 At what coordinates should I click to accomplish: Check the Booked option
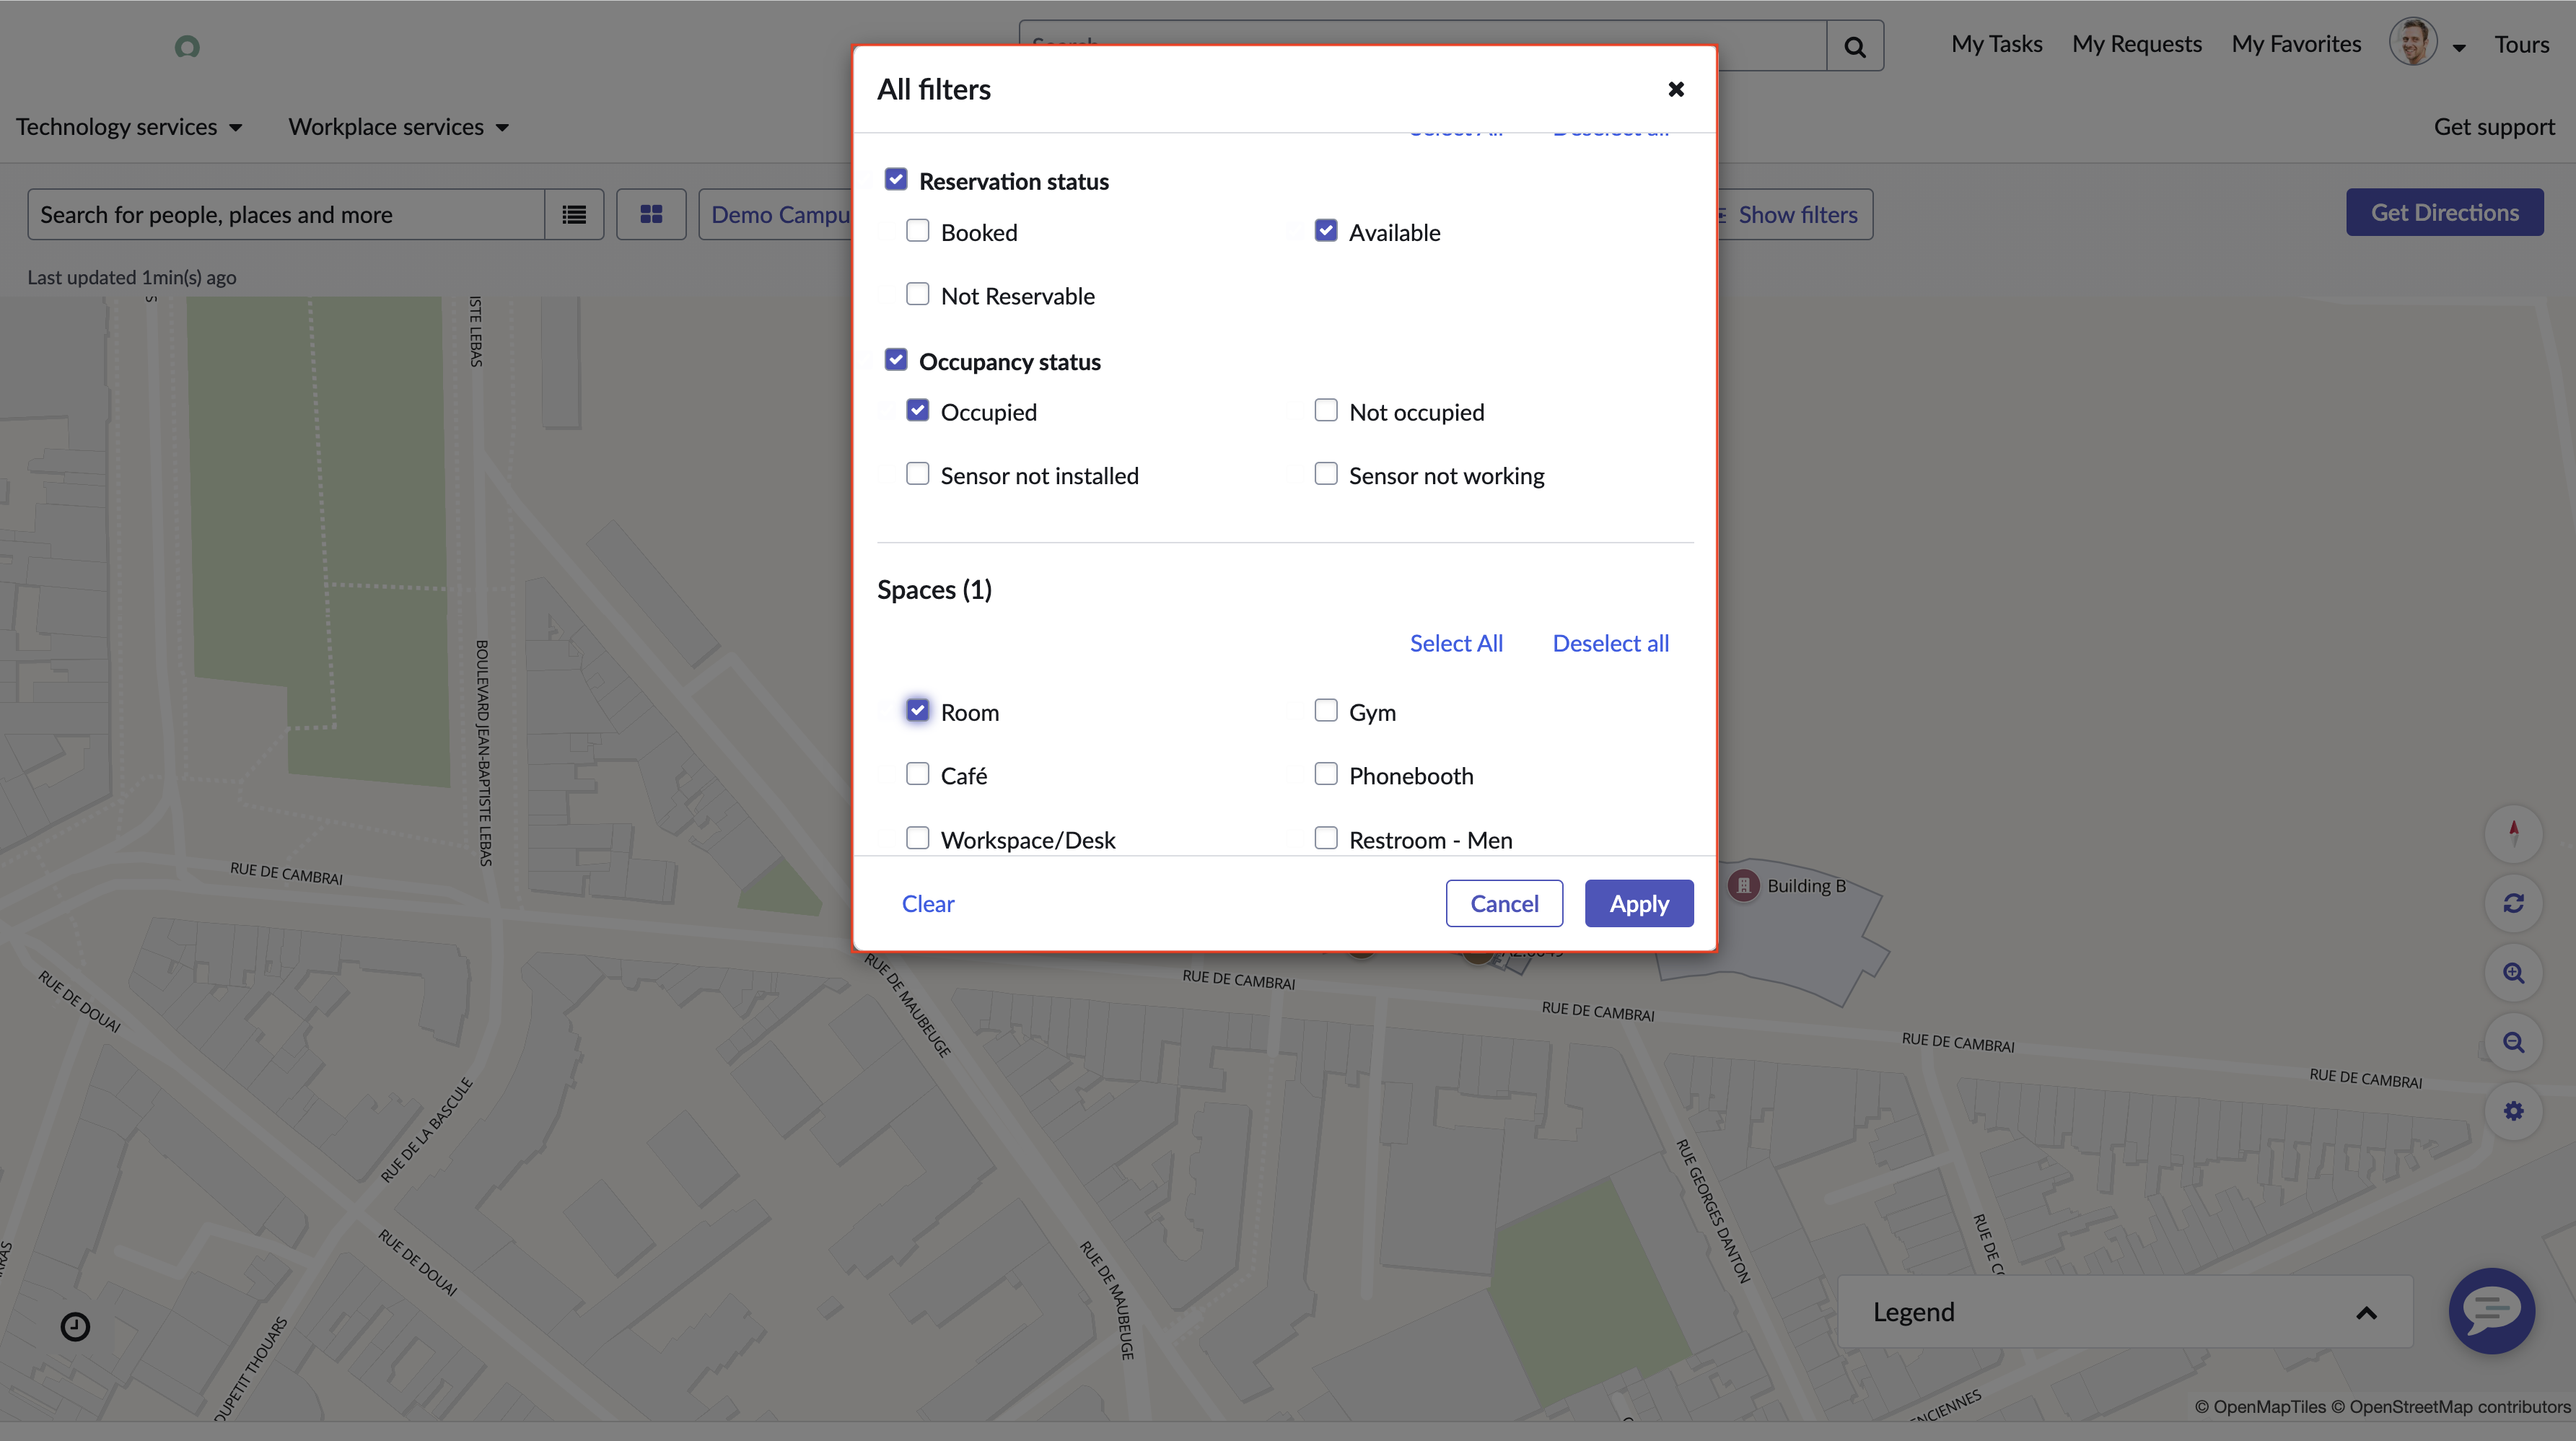pos(917,231)
